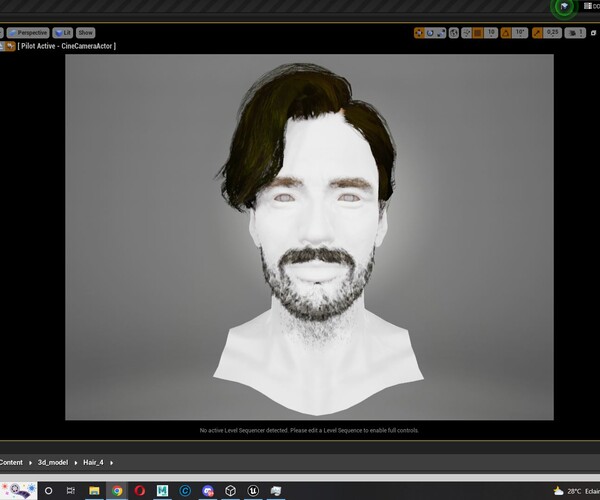Open the surface snapping options
Viewport: 600px width, 500px height.
click(466, 33)
